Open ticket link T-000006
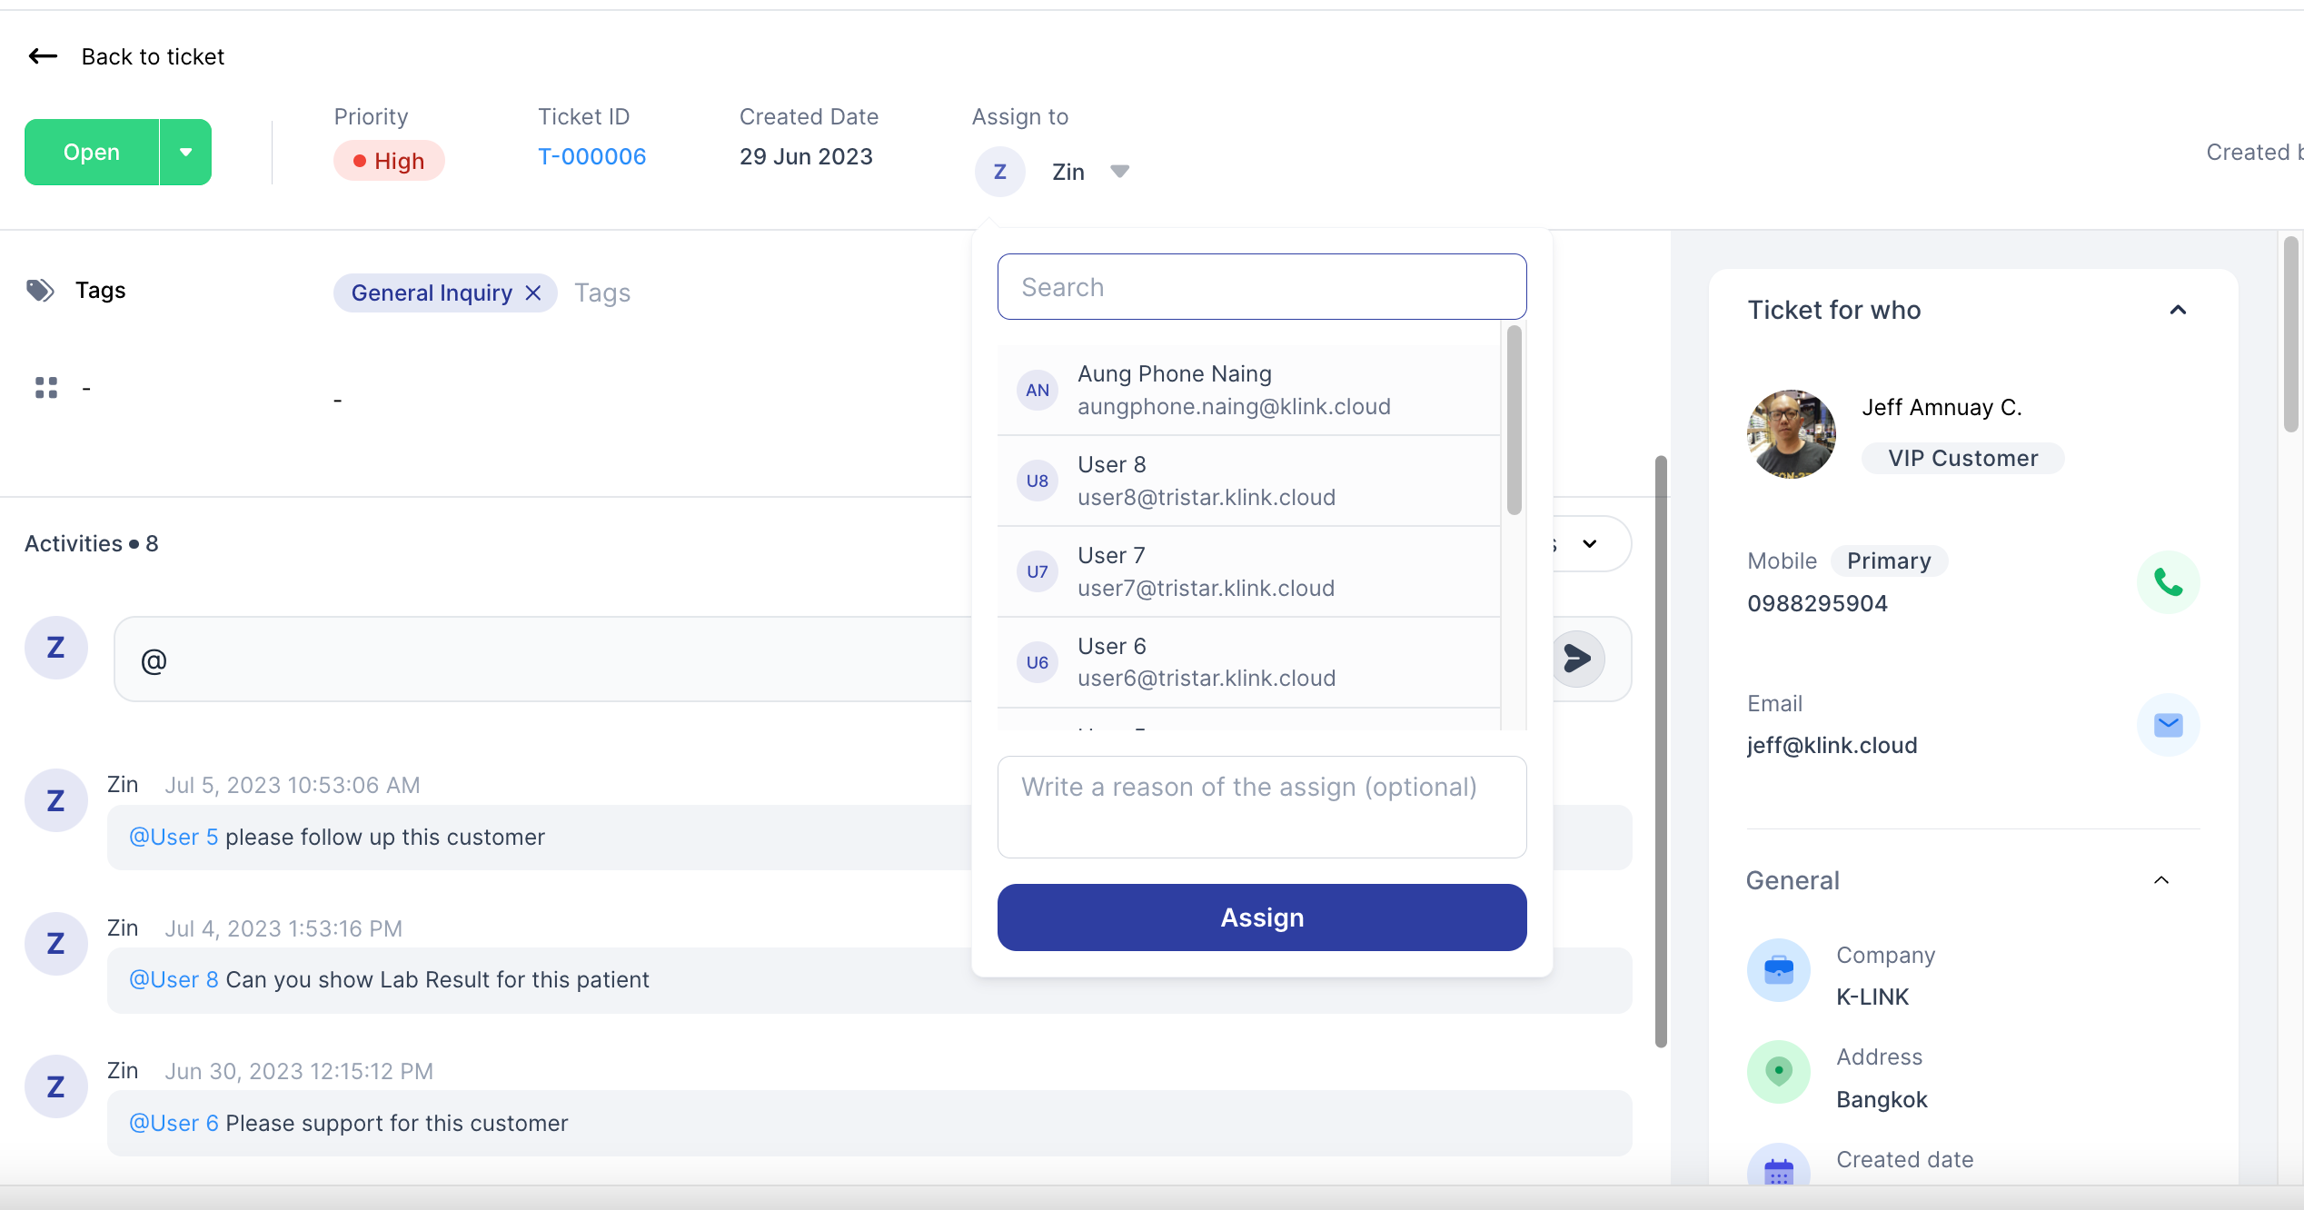Screen dimensions: 2304x1210 tap(592, 157)
